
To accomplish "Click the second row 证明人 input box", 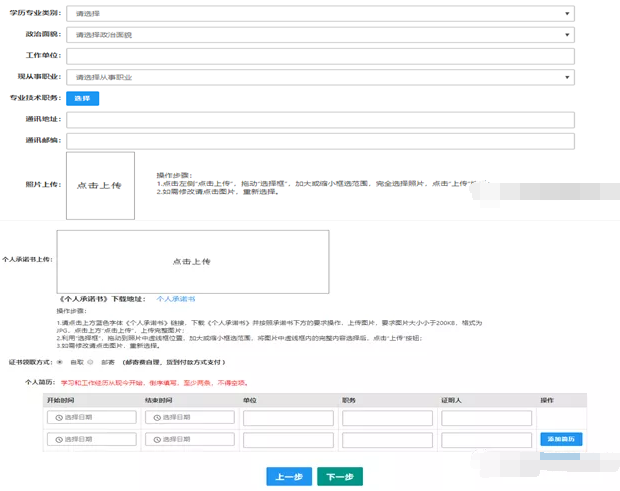I will [486, 440].
